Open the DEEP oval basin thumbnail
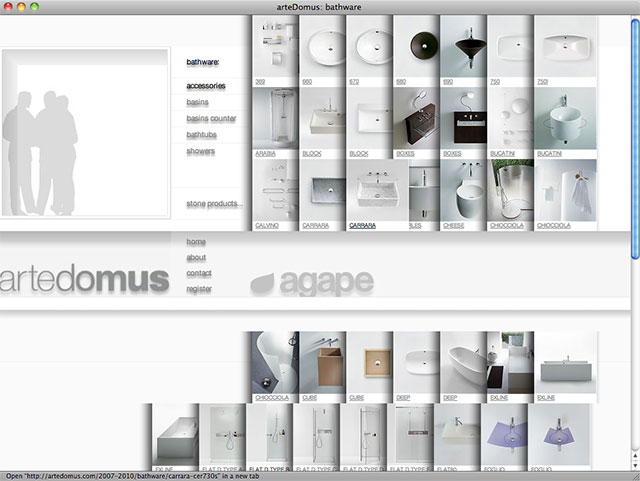Image resolution: width=640 pixels, height=481 pixels. [x=416, y=363]
